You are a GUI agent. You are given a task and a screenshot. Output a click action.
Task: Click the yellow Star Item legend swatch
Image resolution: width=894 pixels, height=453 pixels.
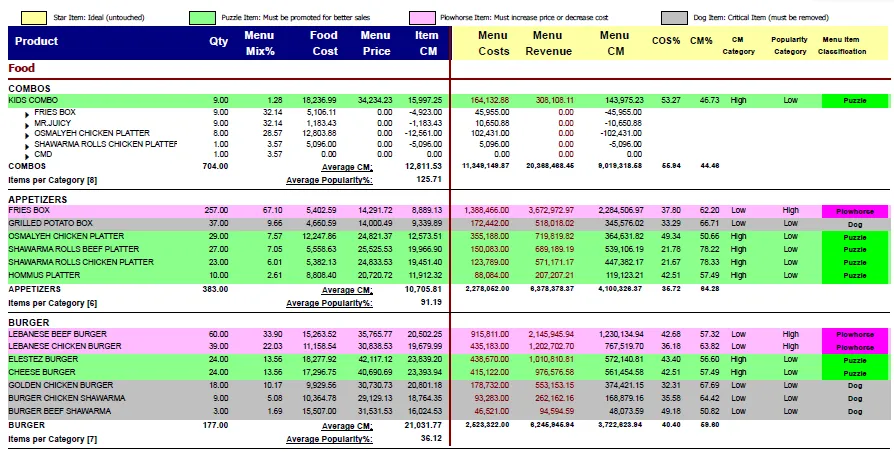click(34, 18)
